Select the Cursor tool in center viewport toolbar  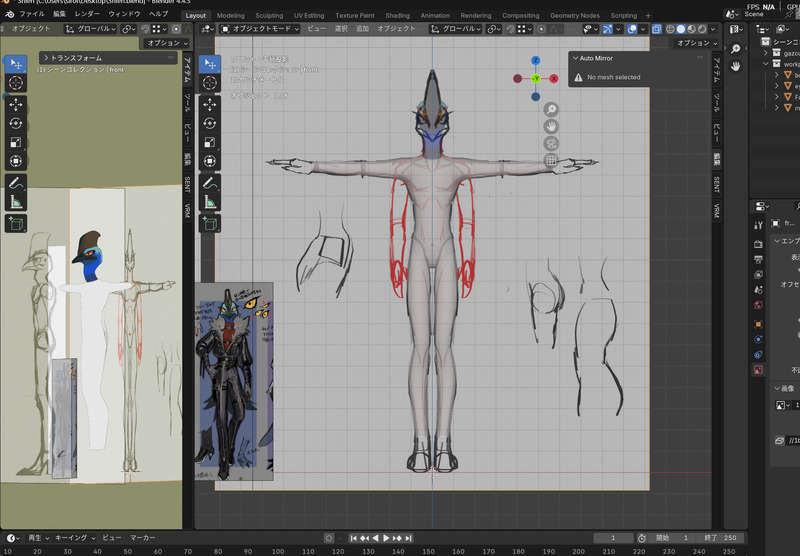(211, 83)
